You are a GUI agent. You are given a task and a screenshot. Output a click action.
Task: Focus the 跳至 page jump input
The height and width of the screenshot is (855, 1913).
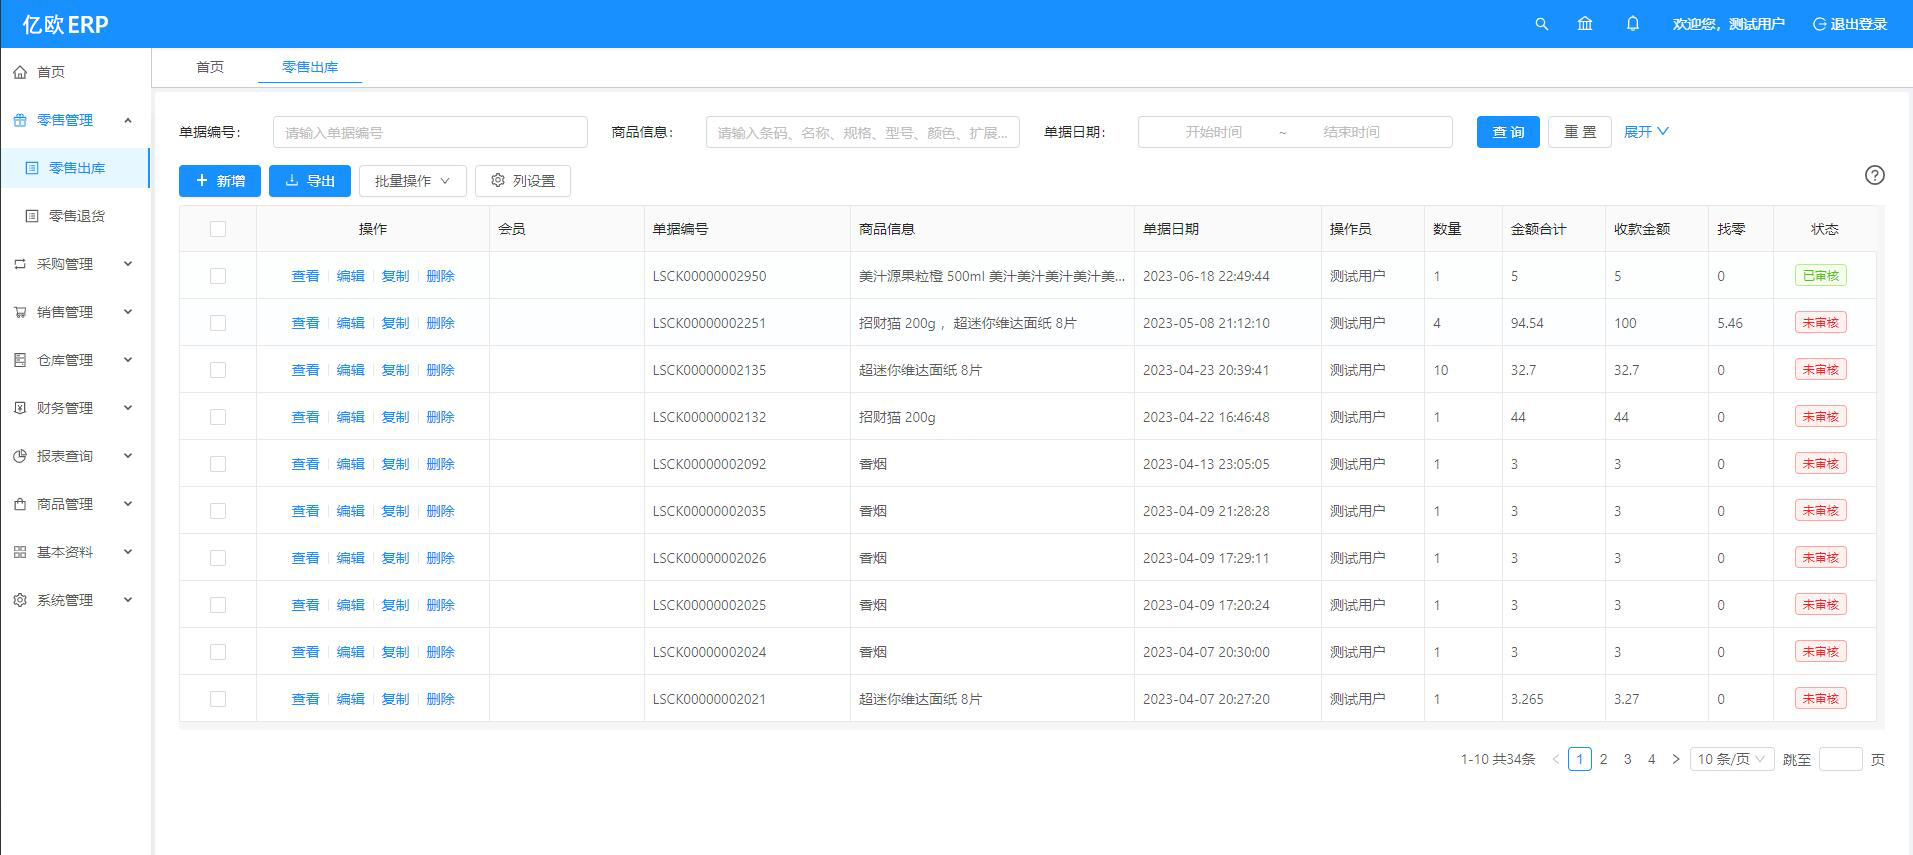(x=1841, y=759)
